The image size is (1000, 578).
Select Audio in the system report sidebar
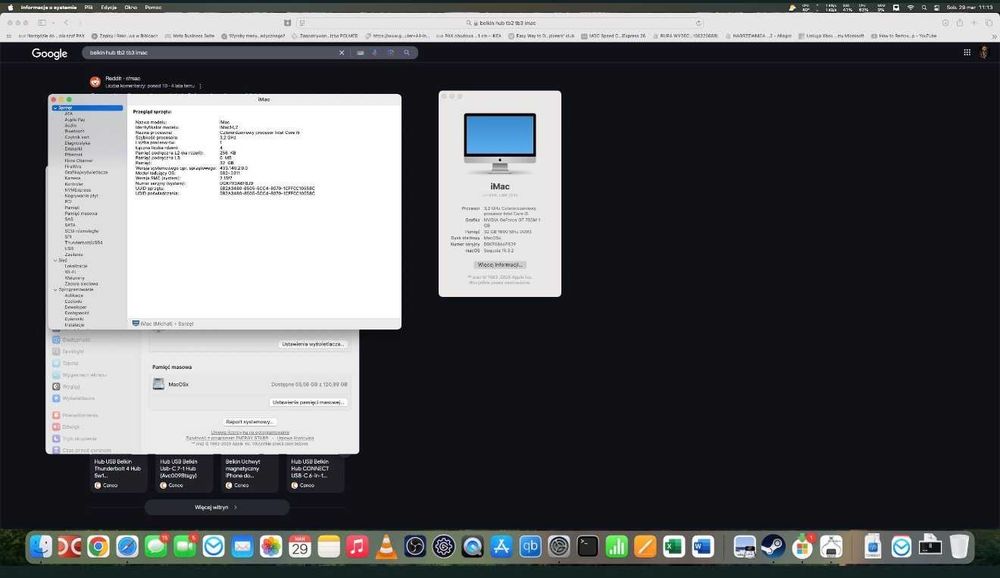click(70, 126)
